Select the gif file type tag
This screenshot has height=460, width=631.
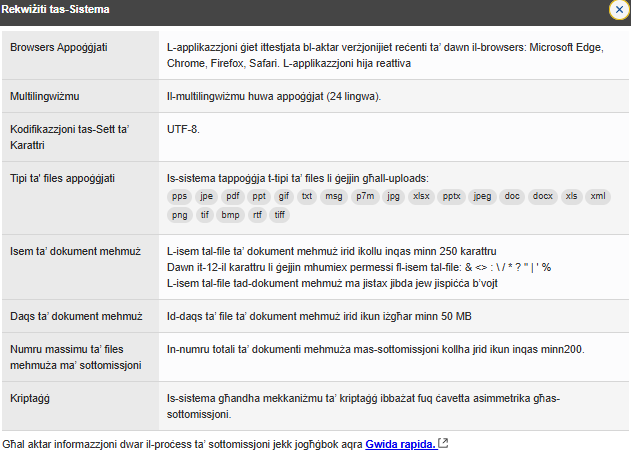tap(284, 196)
